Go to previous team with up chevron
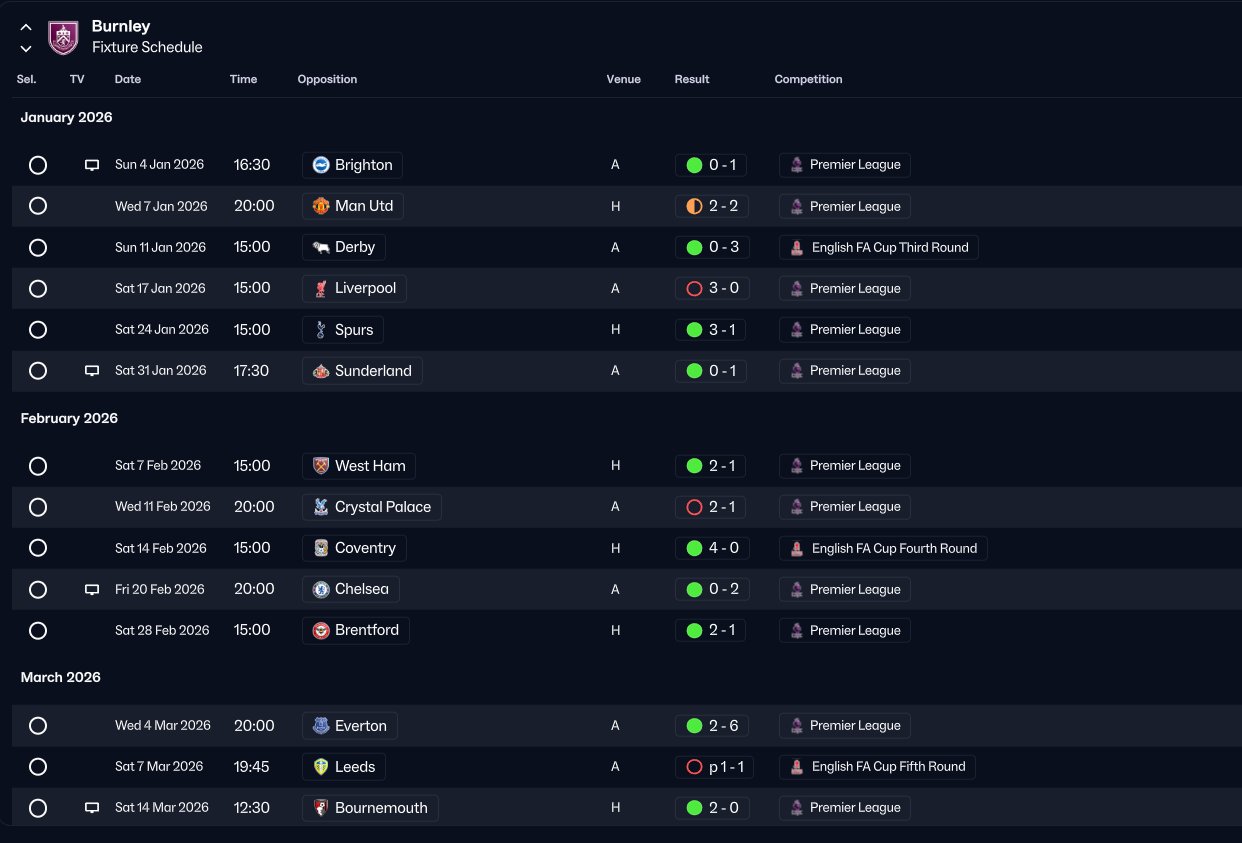 [x=26, y=28]
